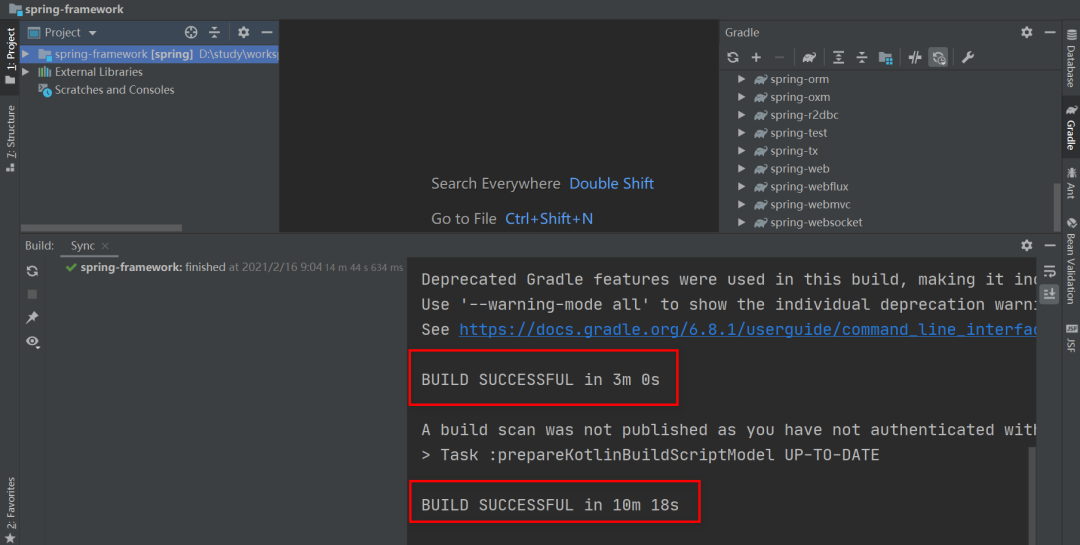
Task: Collapse all in Project panel
Action: point(215,32)
